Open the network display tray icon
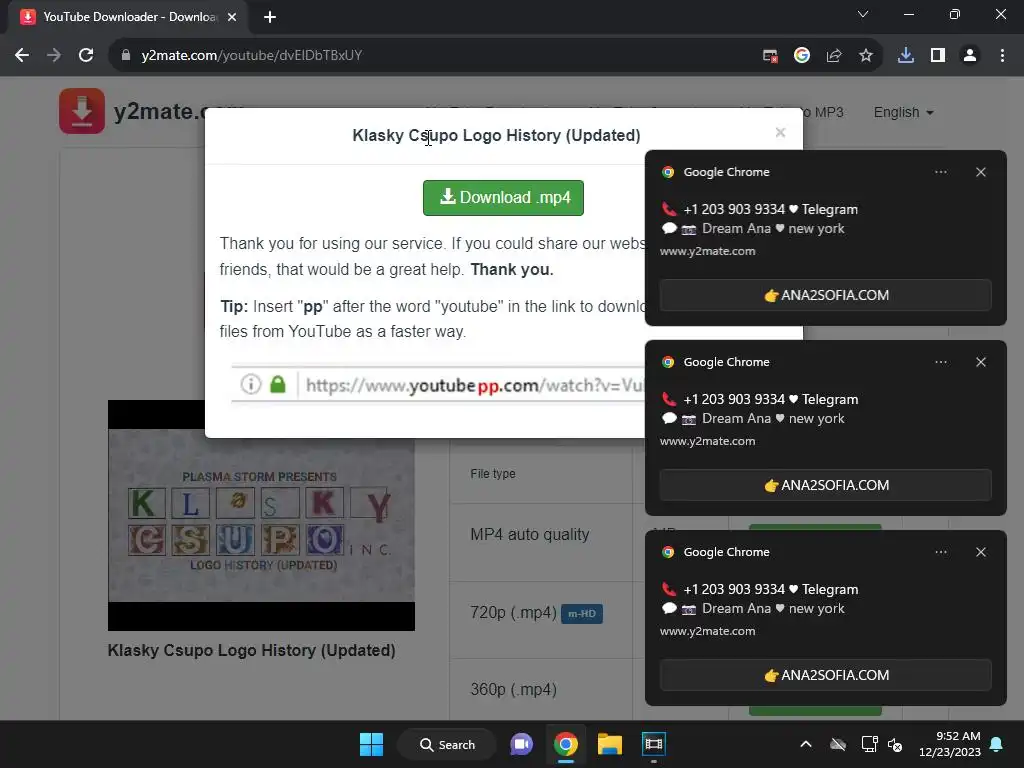The height and width of the screenshot is (768, 1024). click(869, 744)
